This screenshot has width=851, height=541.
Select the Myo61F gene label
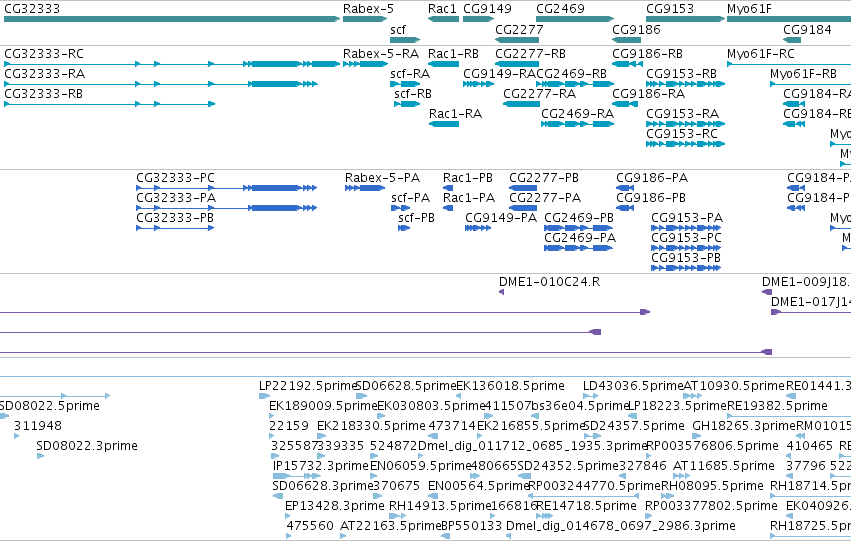click(x=749, y=9)
